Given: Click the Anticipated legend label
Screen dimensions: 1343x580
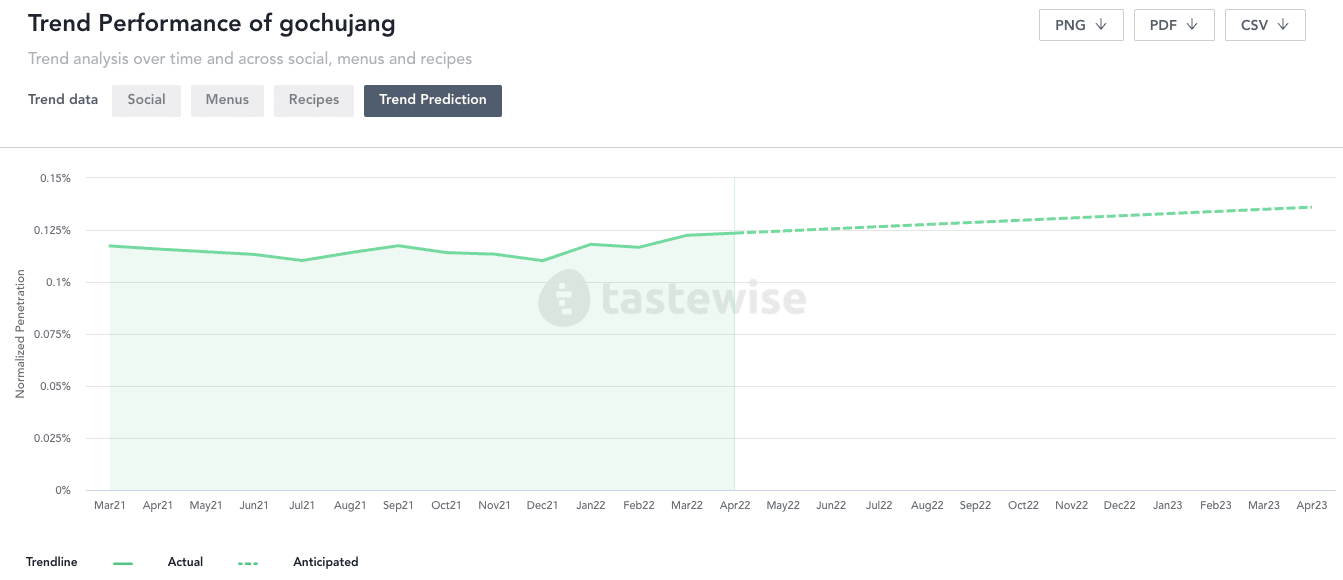Looking at the screenshot, I should click(325, 562).
